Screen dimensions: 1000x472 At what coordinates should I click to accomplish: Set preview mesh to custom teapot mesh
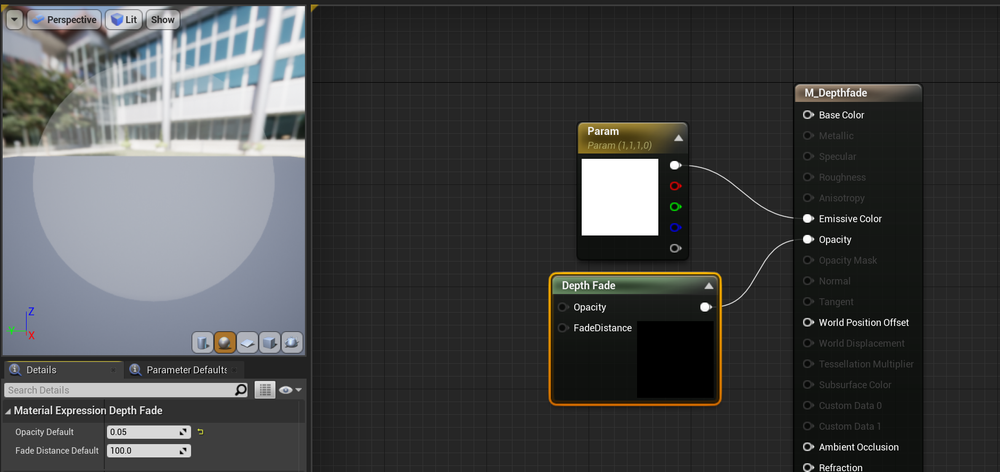[292, 343]
